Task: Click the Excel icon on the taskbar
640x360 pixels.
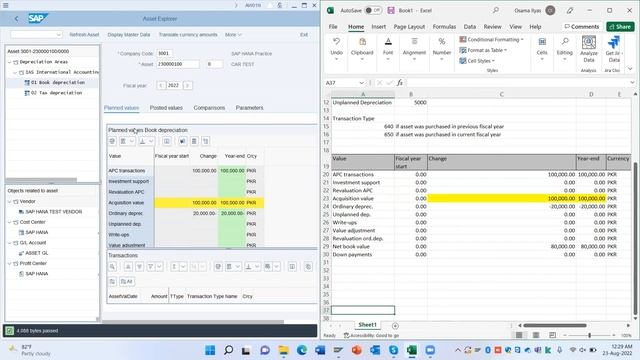Action: (x=412, y=350)
